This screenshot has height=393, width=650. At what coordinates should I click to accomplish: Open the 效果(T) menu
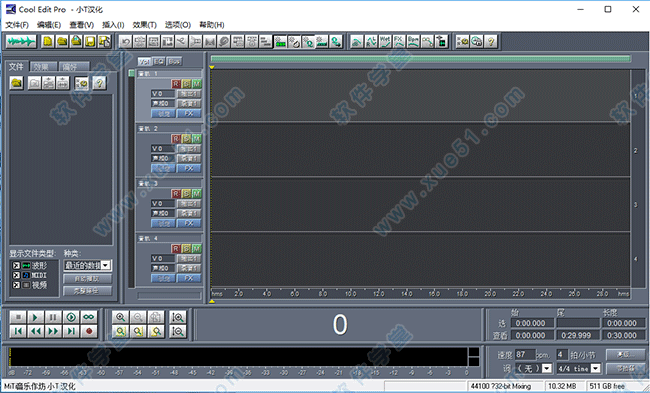[x=145, y=25]
